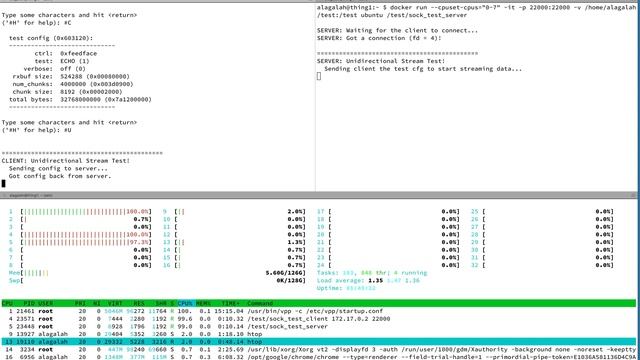Screen dimensions: 640x360
Task: Click 'Sending config to server...' line
Action: click(58, 169)
